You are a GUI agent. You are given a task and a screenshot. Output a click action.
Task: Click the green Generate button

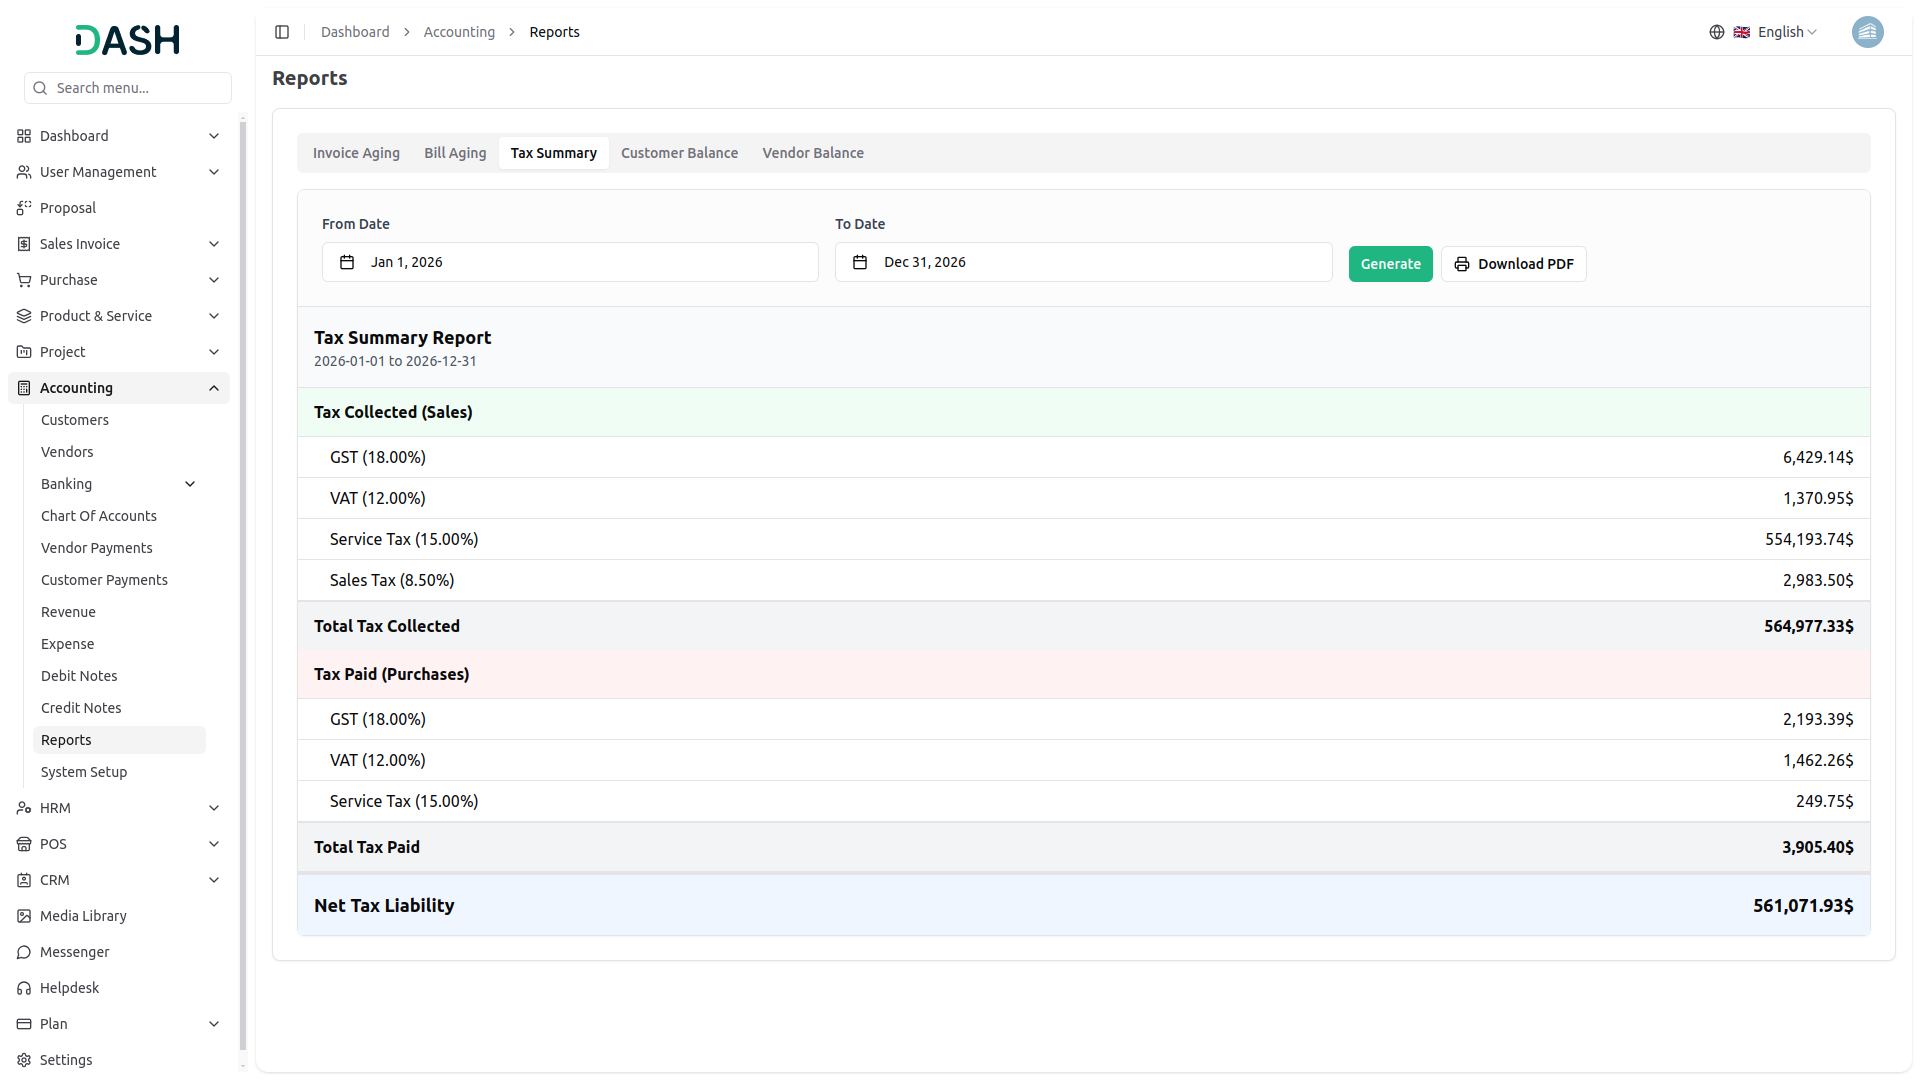[1390, 264]
